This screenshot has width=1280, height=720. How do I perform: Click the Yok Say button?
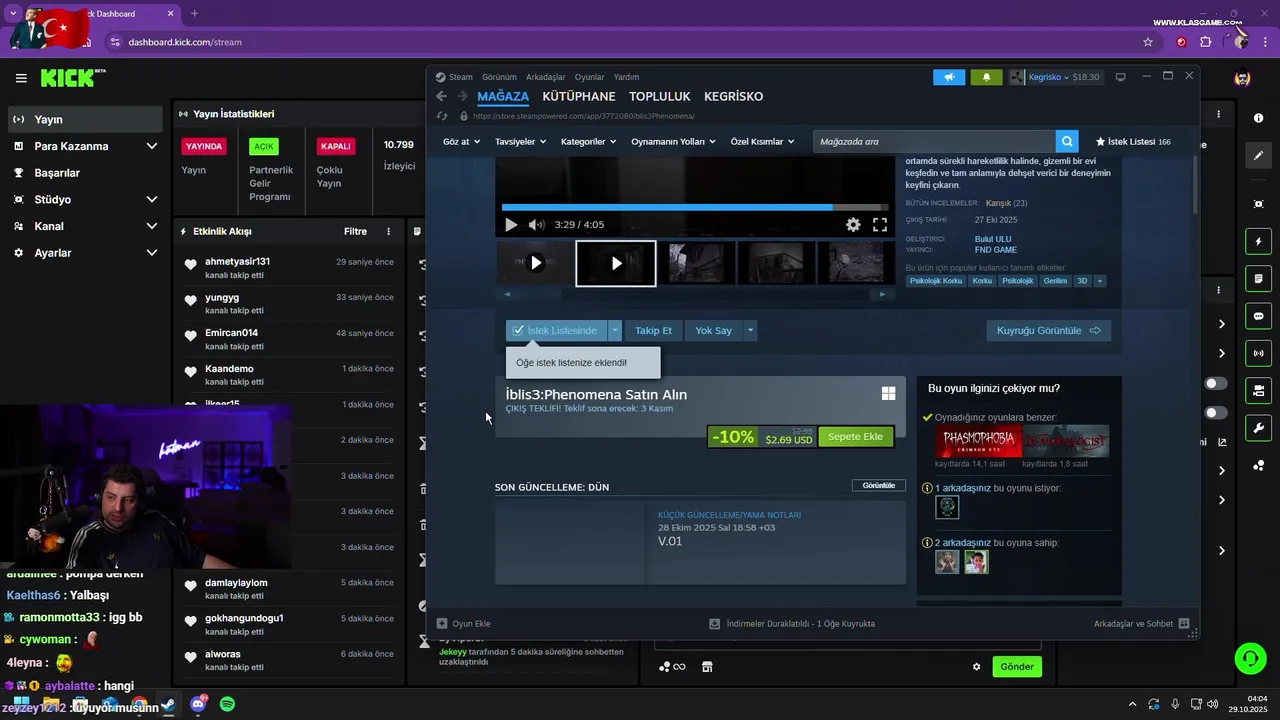point(714,330)
